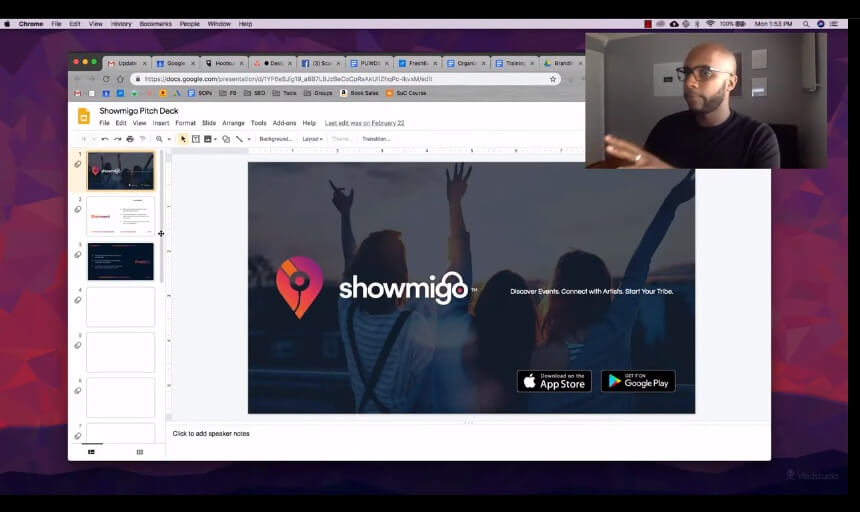Open the SuC Course bookmark
The image size is (860, 512).
click(x=406, y=93)
